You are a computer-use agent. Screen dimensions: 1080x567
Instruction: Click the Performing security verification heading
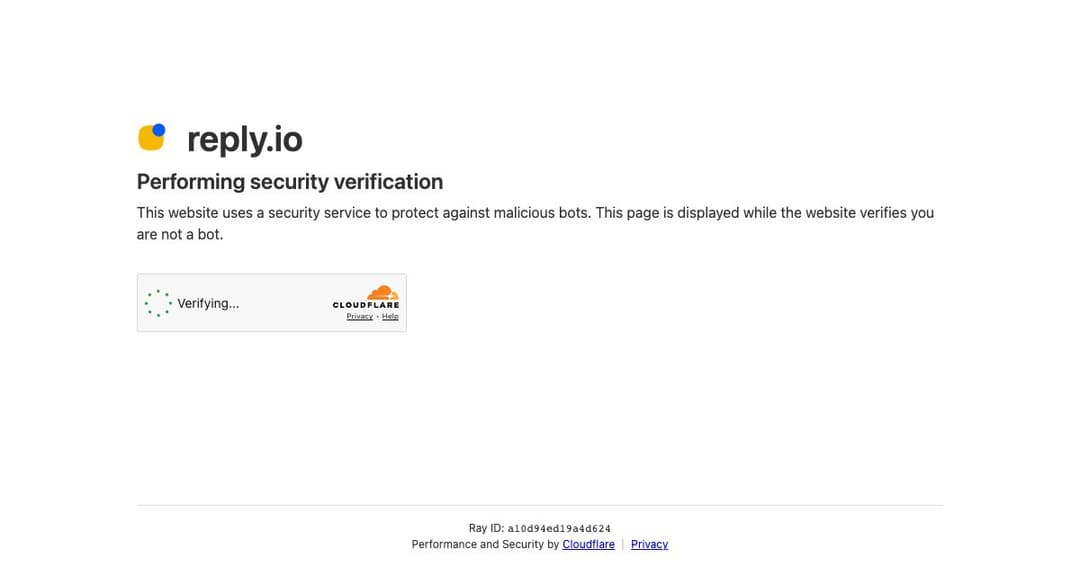point(289,182)
